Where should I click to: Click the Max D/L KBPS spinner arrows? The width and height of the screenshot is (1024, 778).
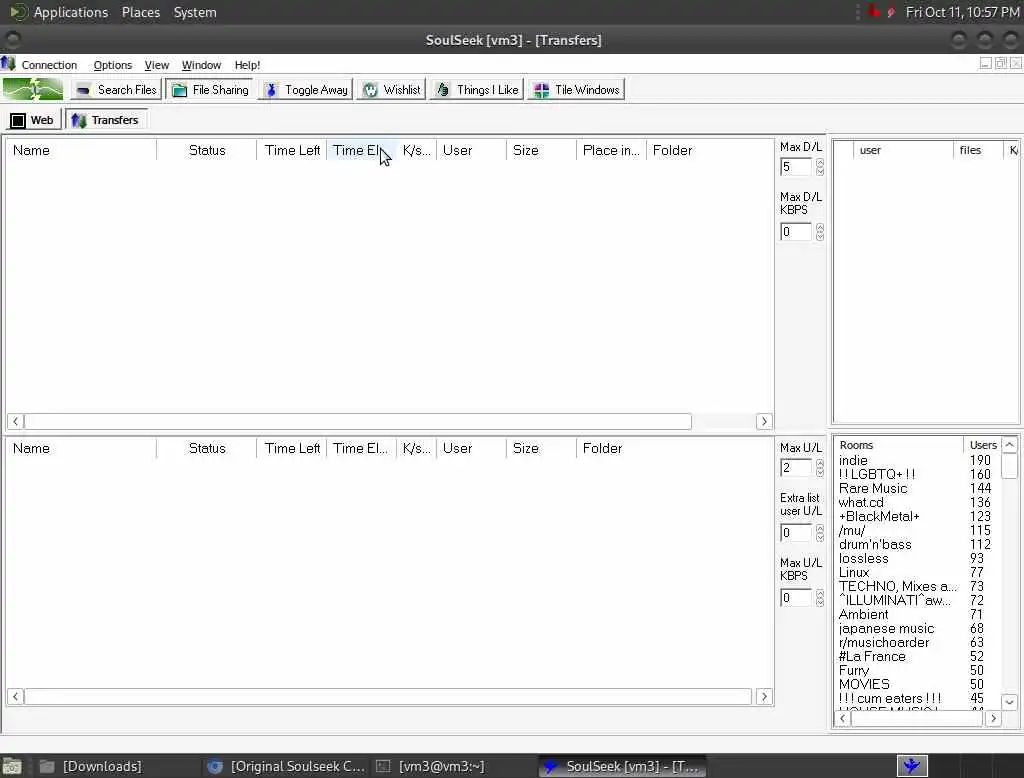(820, 232)
